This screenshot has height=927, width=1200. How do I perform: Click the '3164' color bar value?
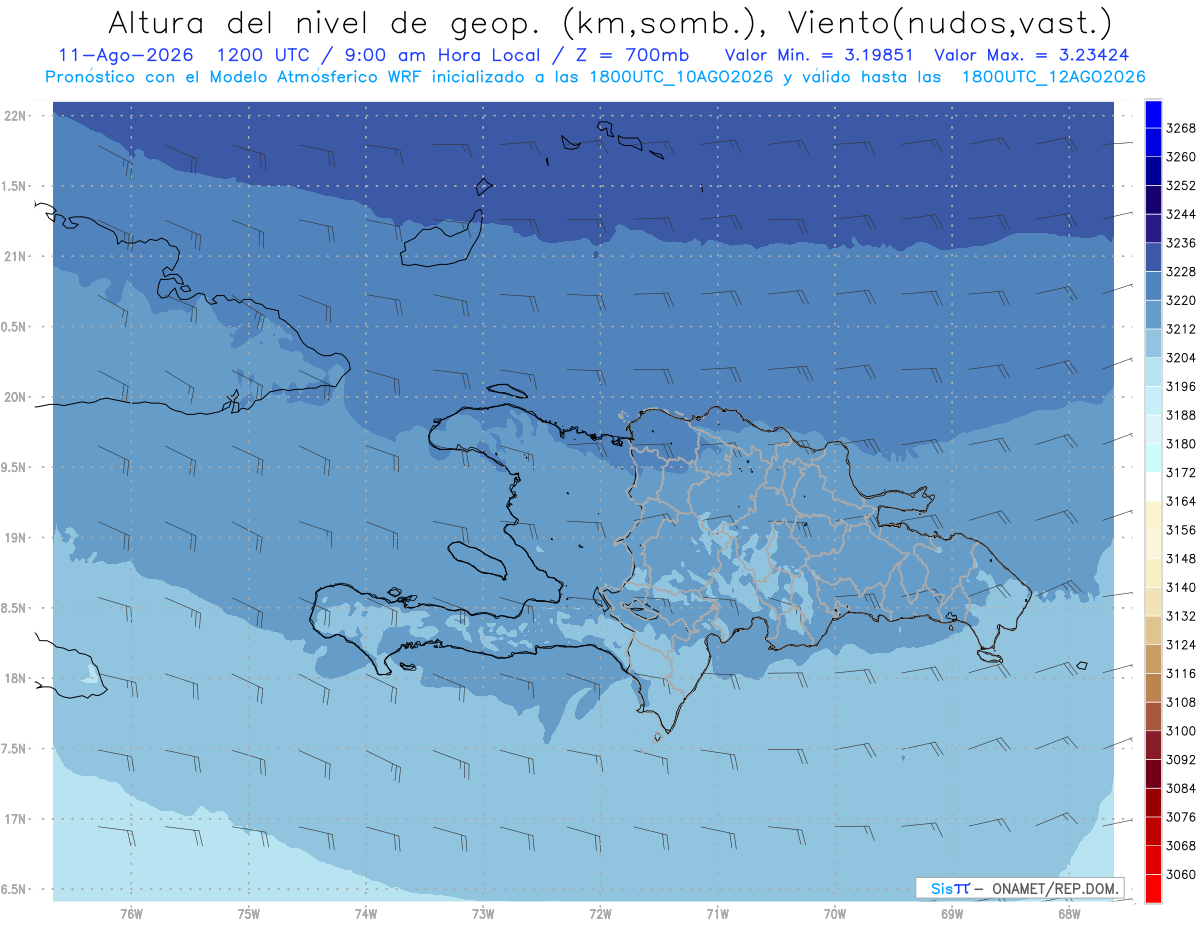pyautogui.click(x=1181, y=501)
